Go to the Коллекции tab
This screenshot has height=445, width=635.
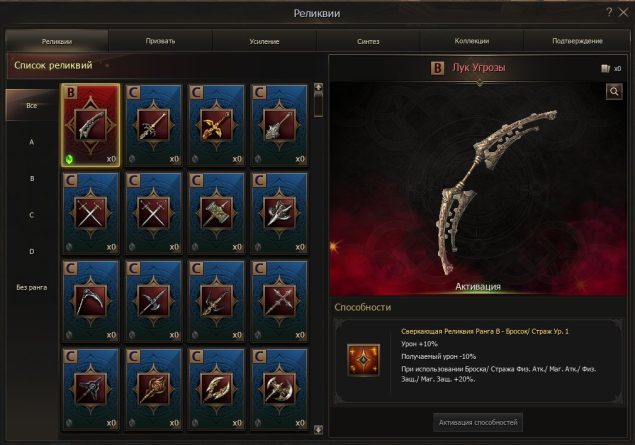click(x=472, y=41)
